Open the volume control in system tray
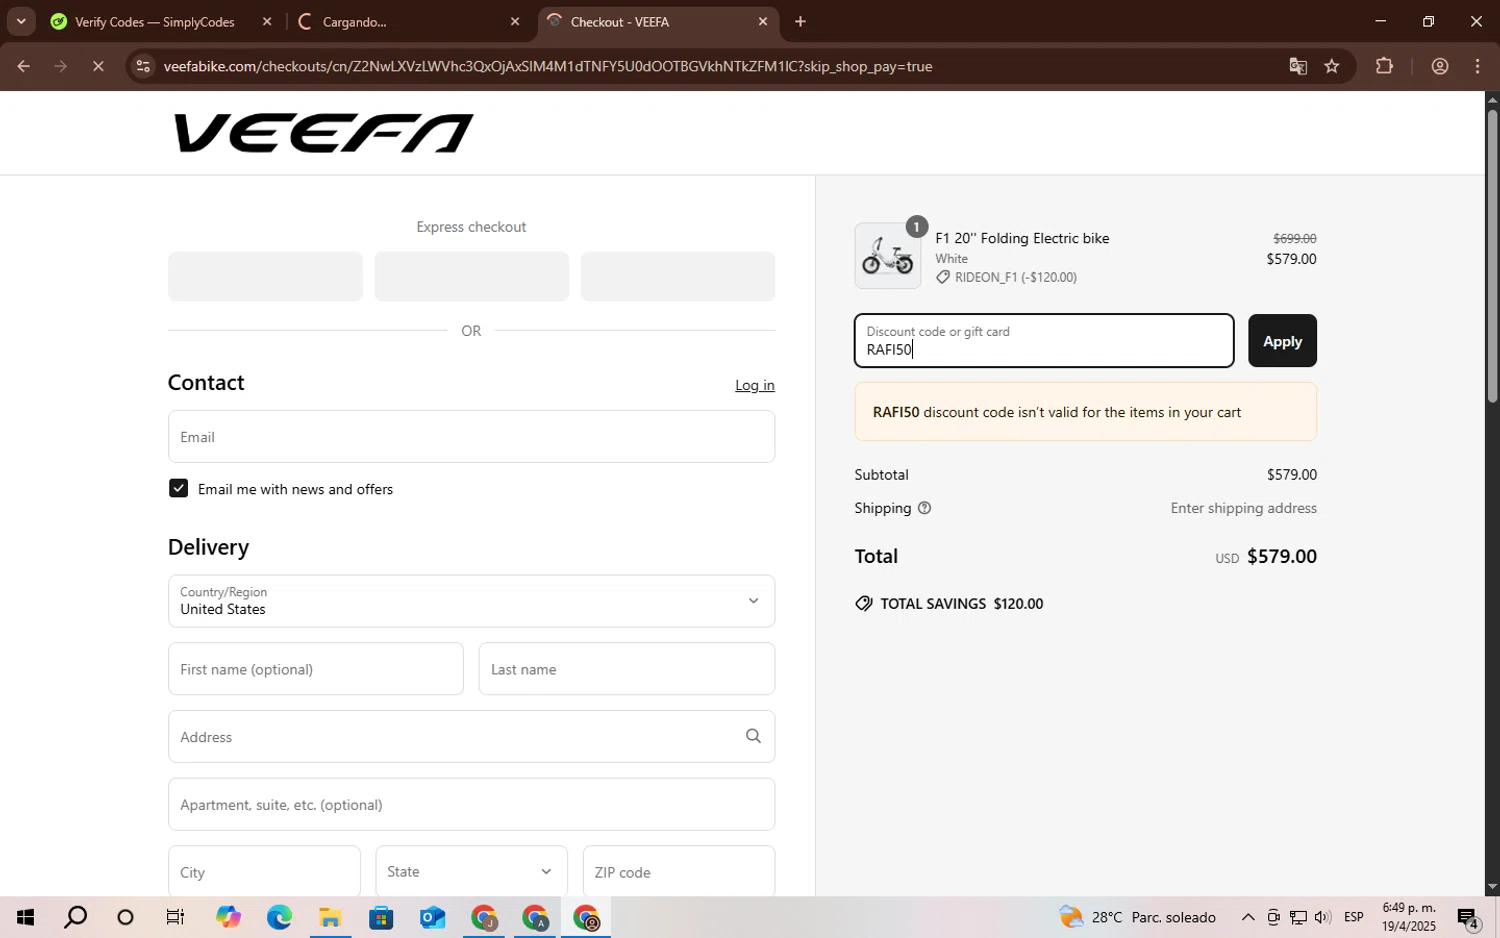This screenshot has height=938, width=1500. tap(1323, 917)
